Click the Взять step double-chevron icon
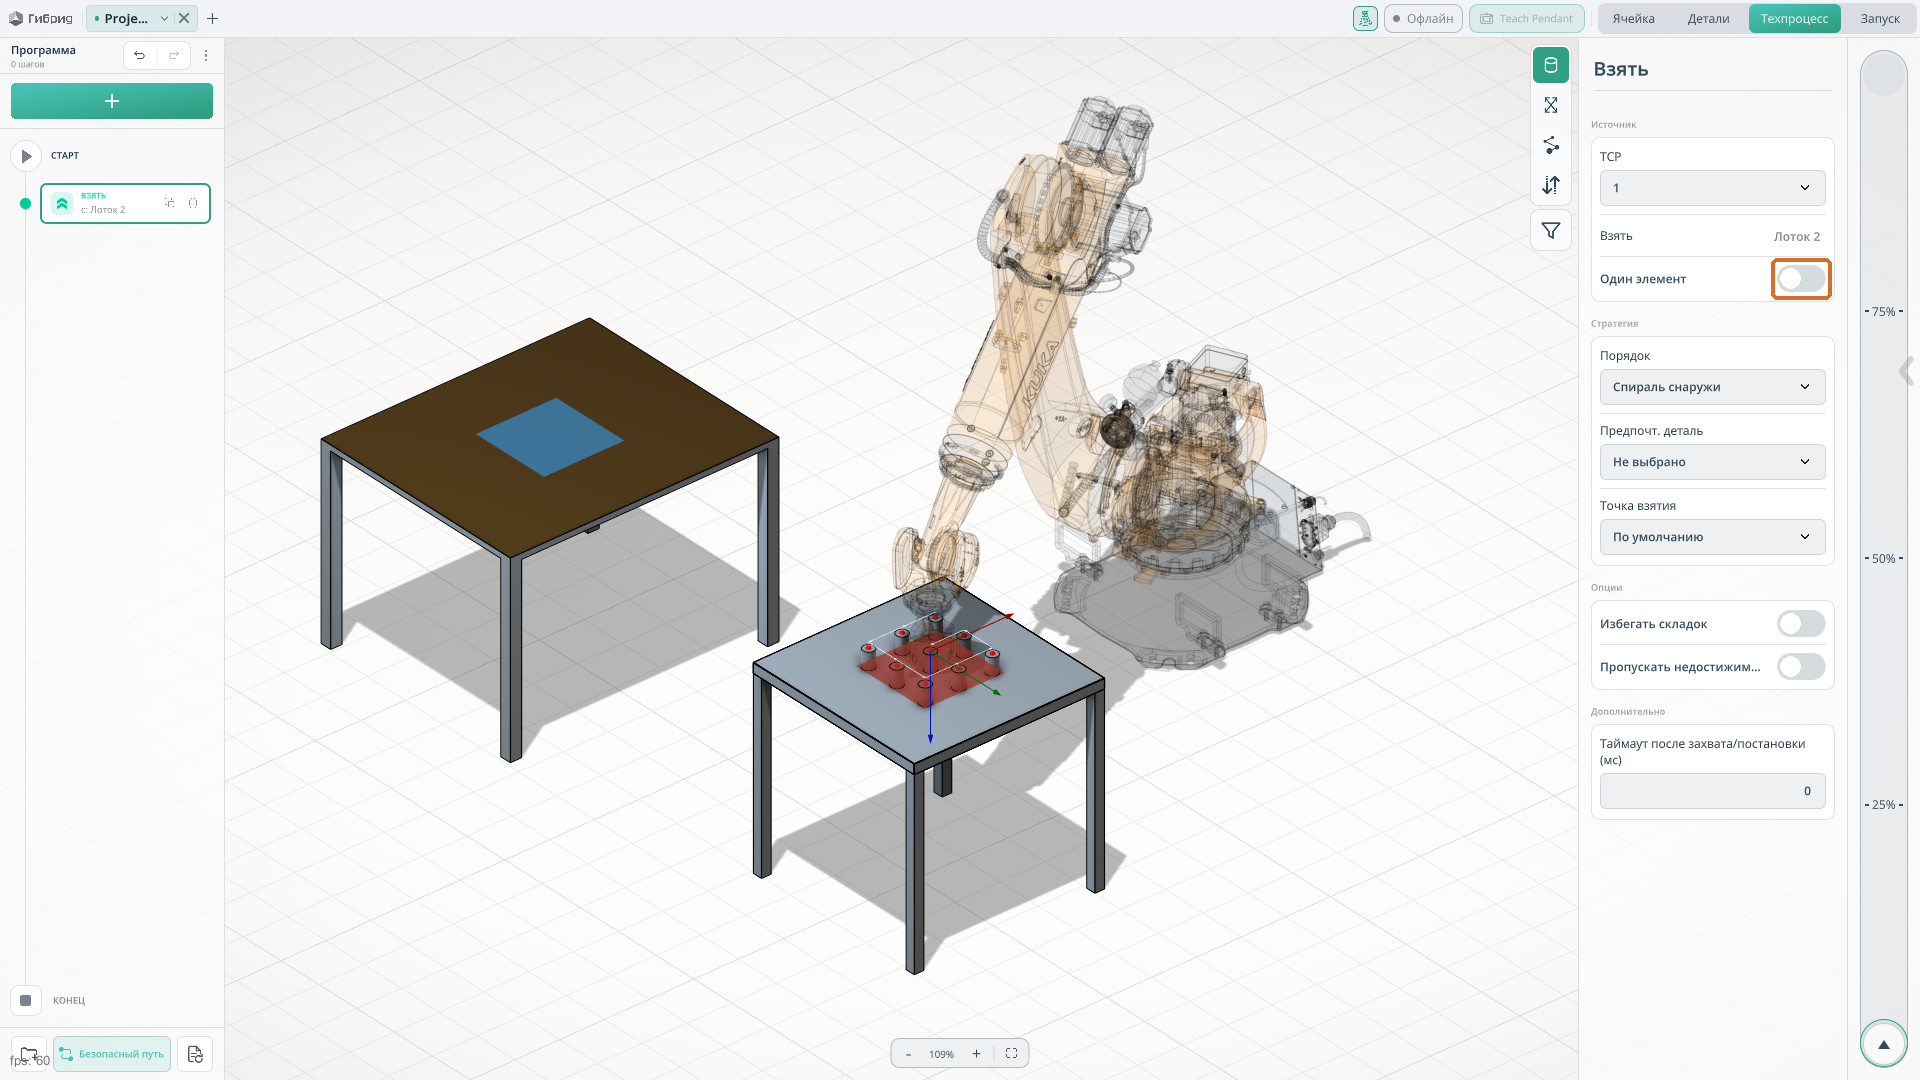Image resolution: width=1920 pixels, height=1080 pixels. tap(62, 203)
